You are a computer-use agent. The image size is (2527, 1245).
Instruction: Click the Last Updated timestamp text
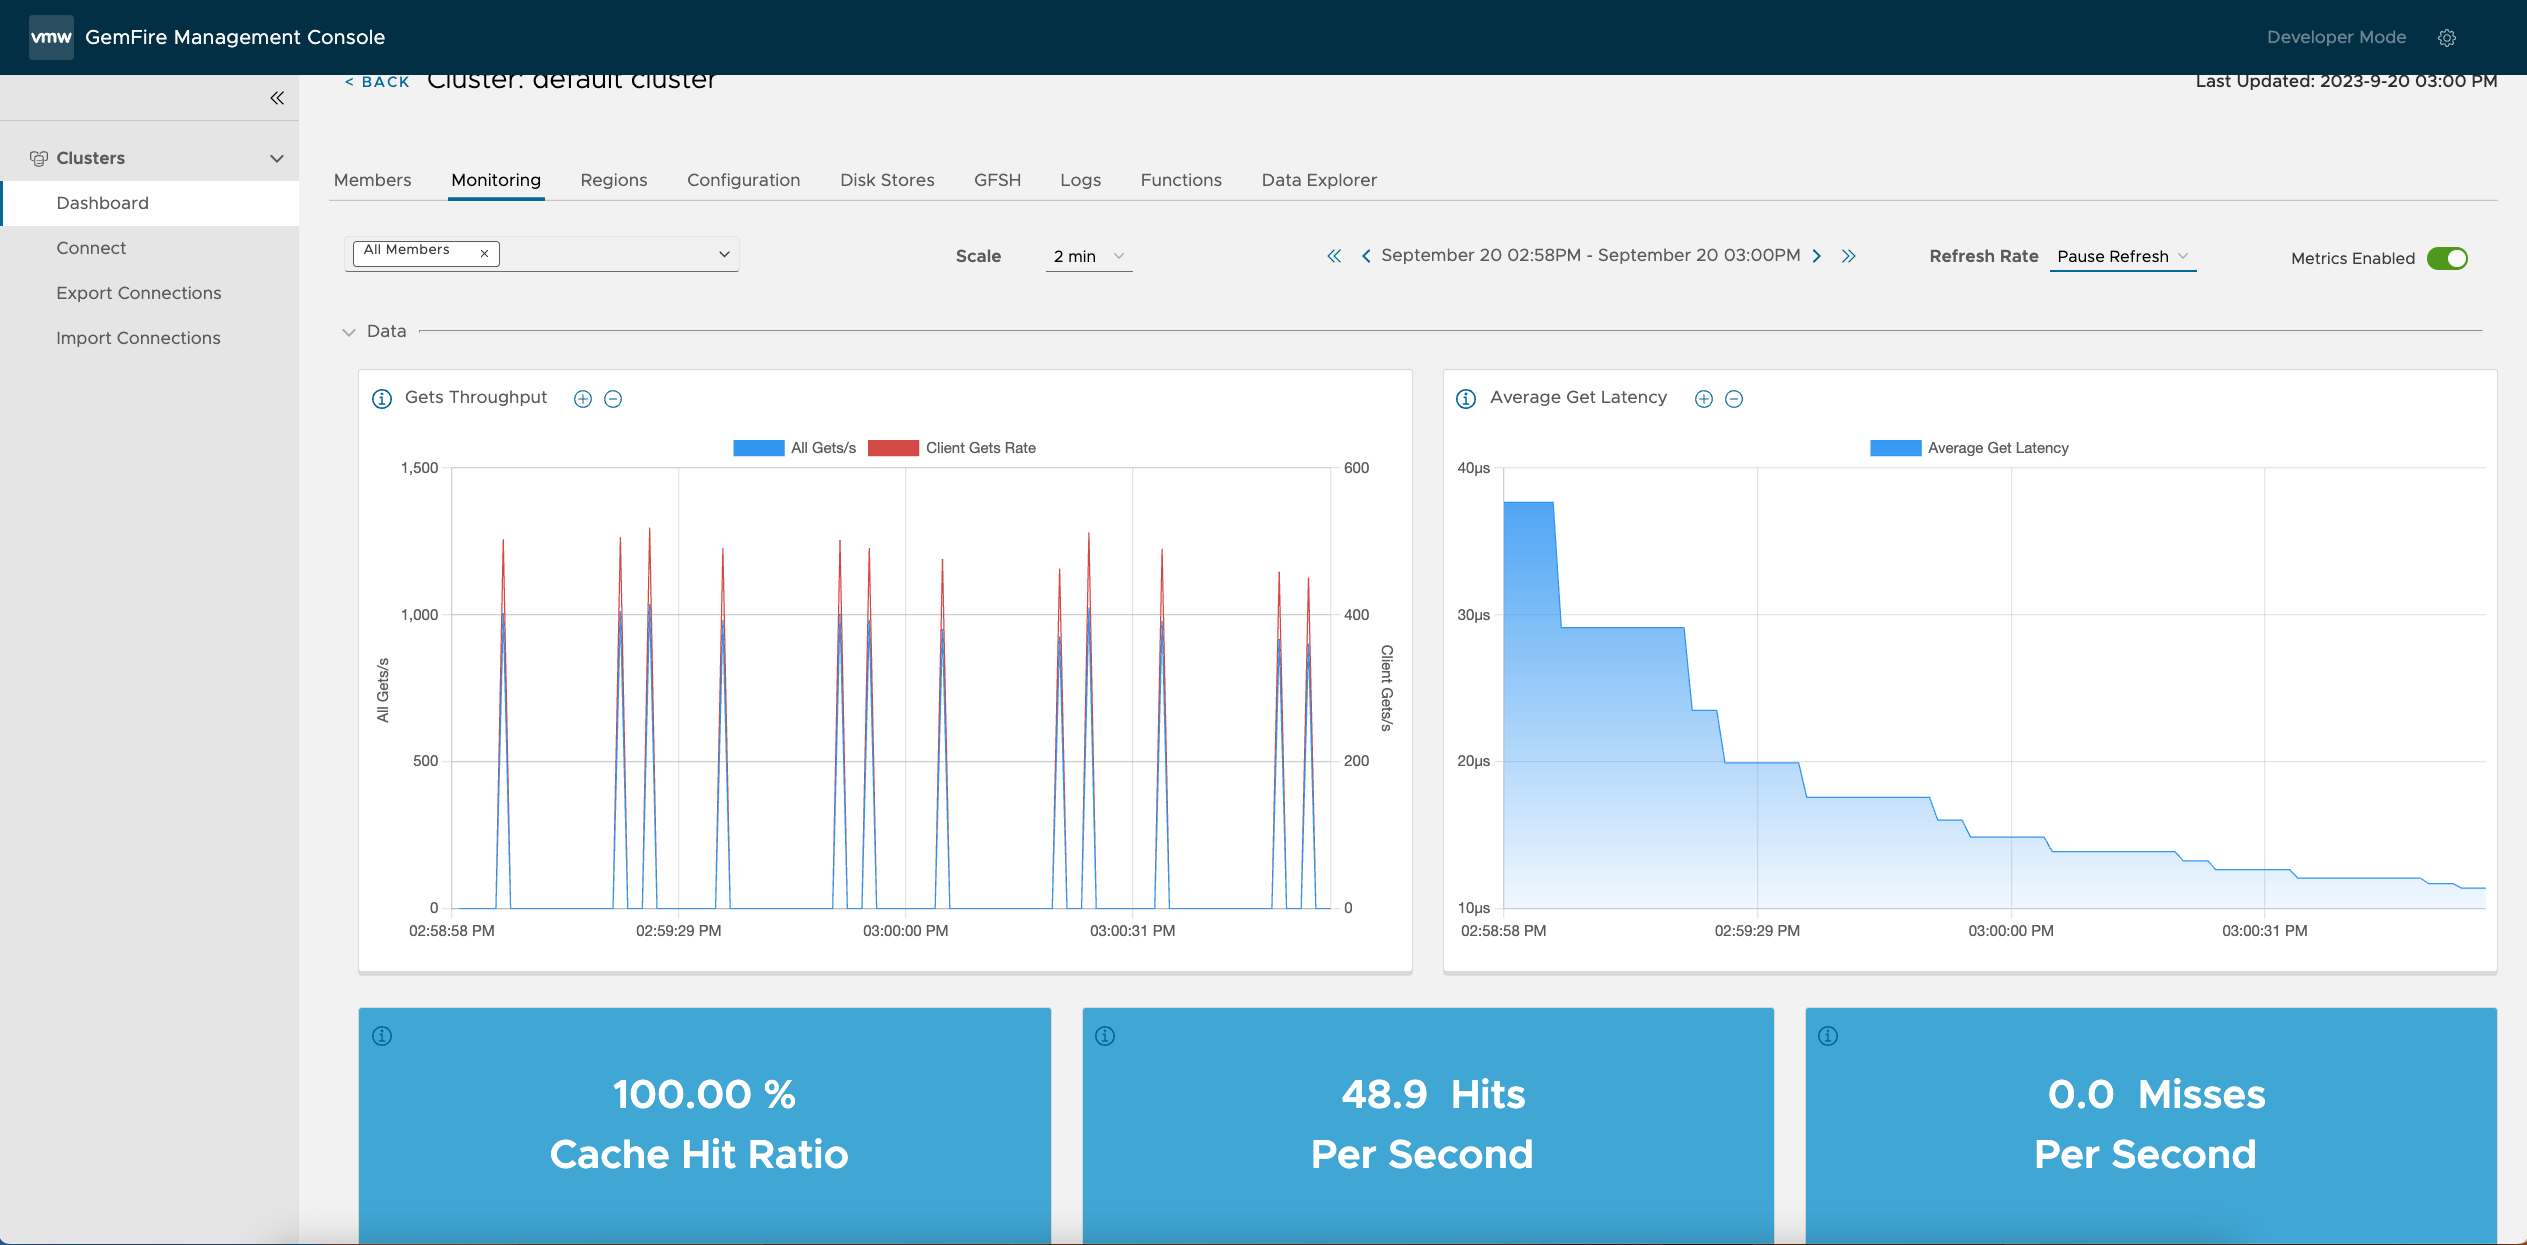point(2346,82)
